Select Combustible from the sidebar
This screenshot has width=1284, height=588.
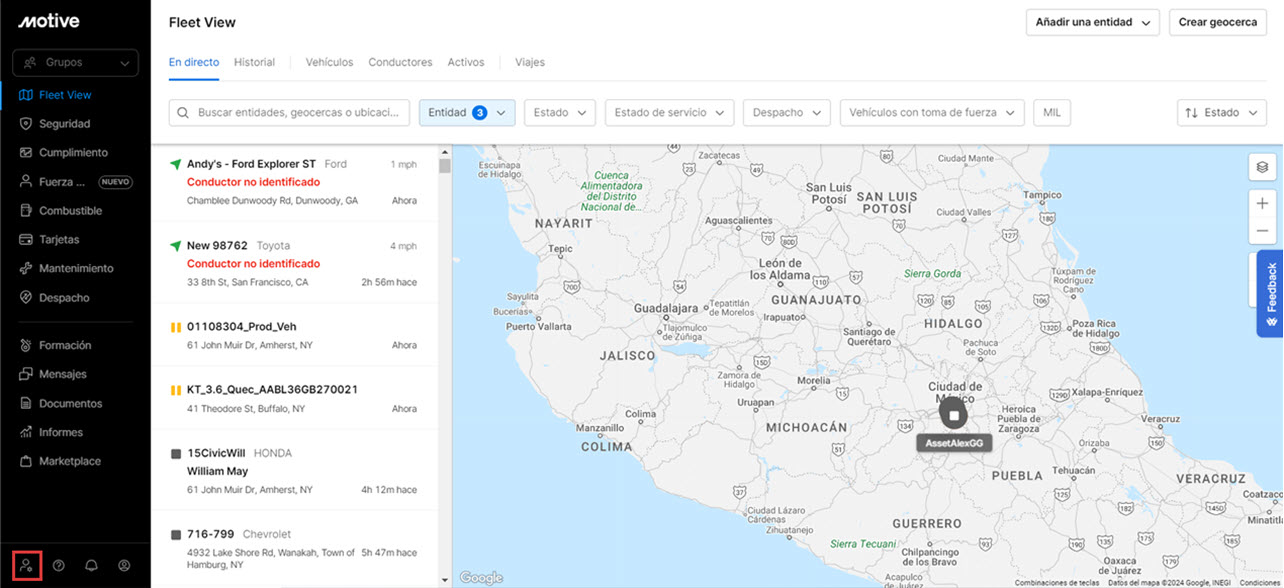pos(73,210)
